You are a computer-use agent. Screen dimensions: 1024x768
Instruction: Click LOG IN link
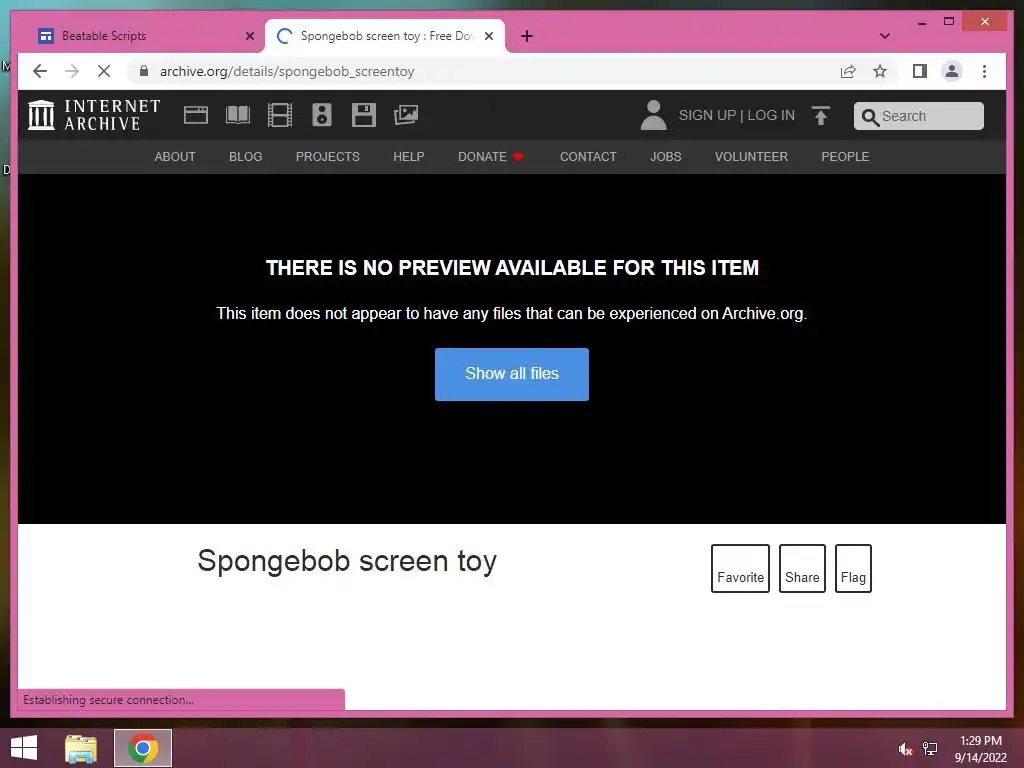point(771,116)
